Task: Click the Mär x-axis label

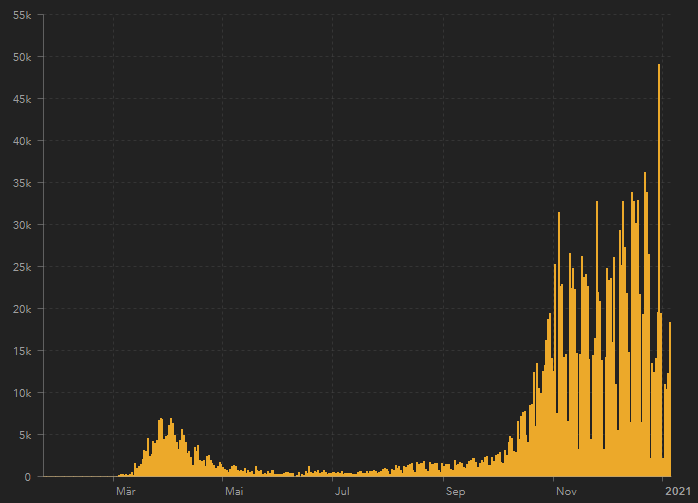Action: coord(126,491)
